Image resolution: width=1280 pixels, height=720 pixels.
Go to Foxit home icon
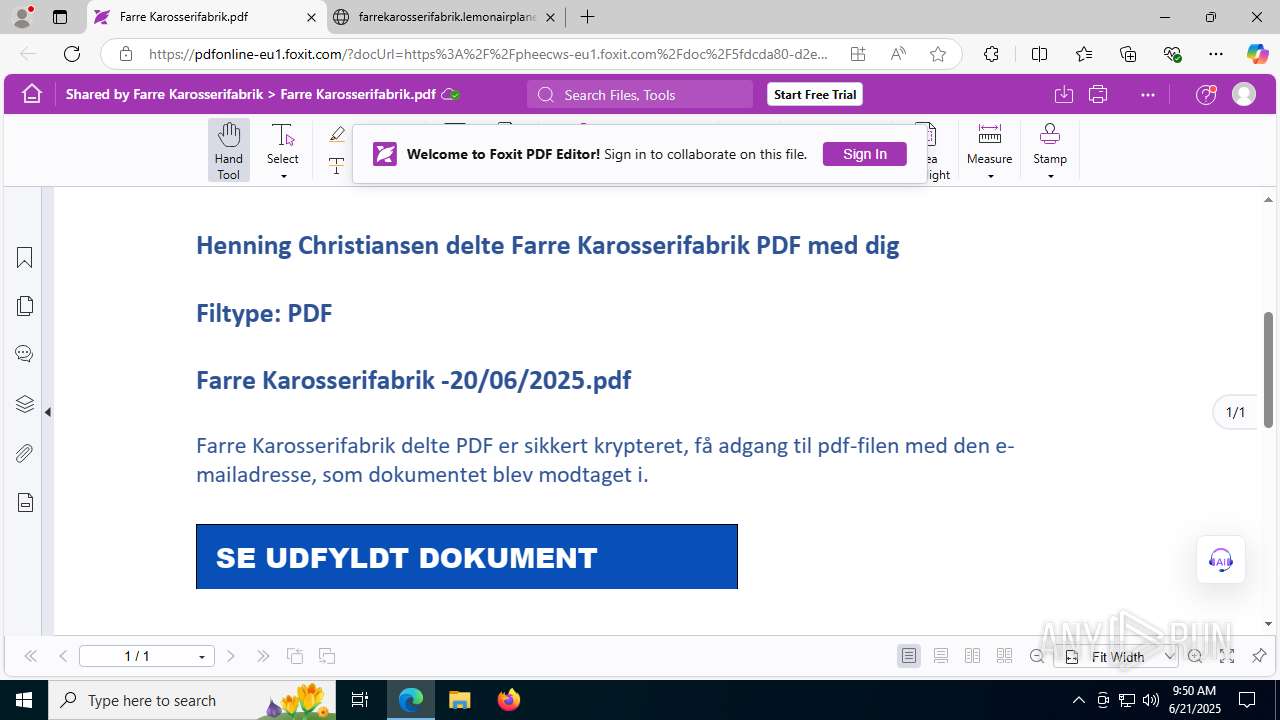click(32, 94)
